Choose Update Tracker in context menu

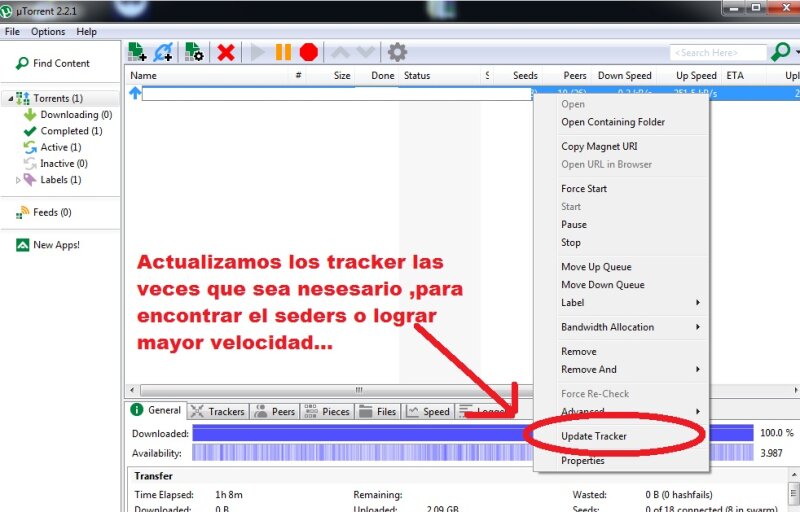pos(593,436)
